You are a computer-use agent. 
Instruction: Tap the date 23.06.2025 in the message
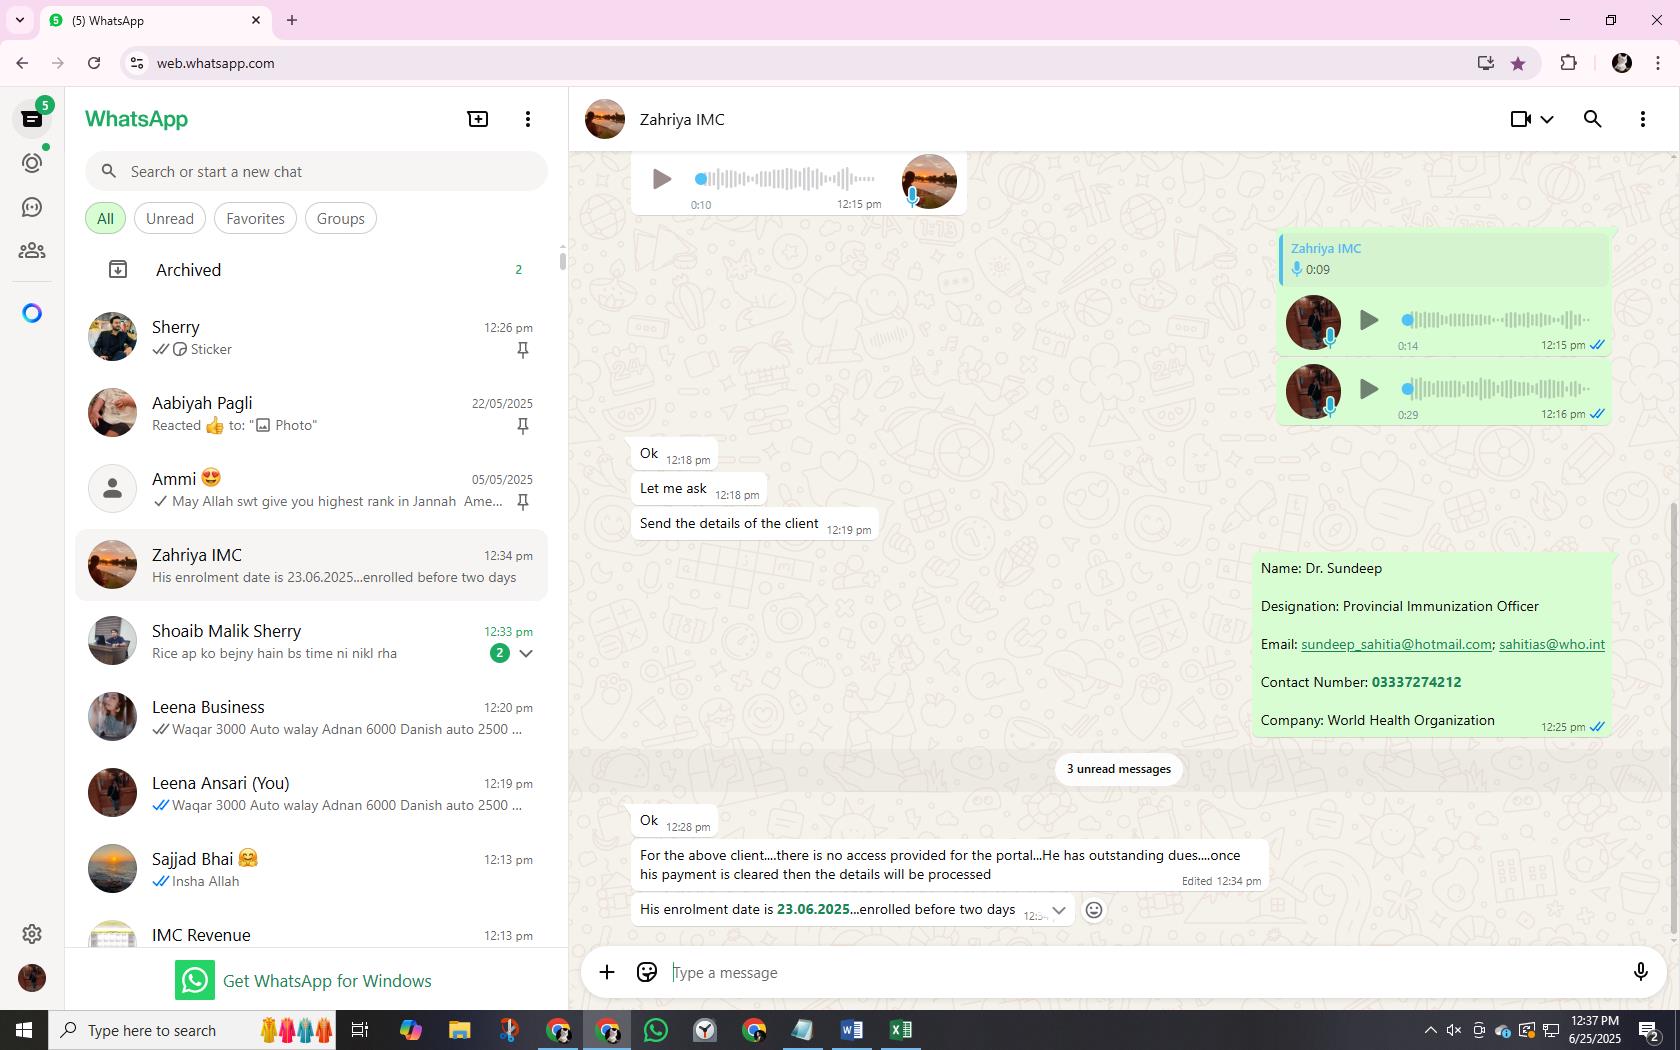(813, 909)
